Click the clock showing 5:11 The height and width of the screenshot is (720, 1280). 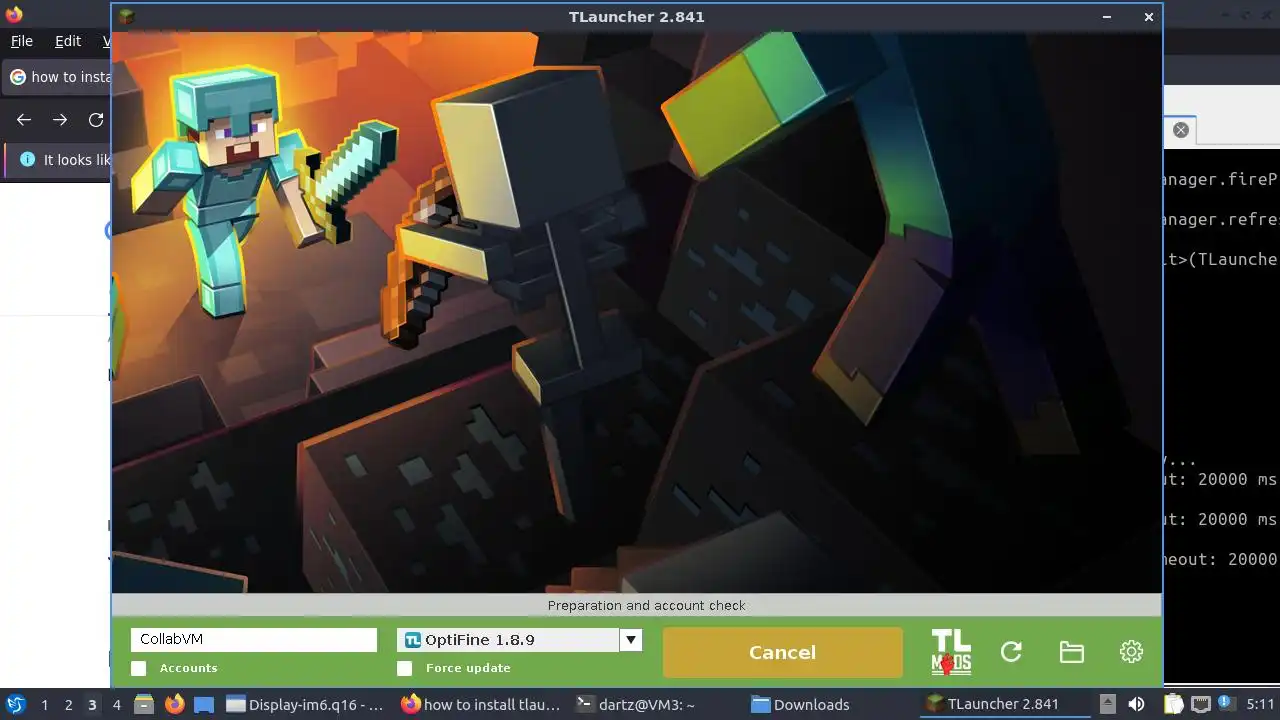pos(1260,705)
